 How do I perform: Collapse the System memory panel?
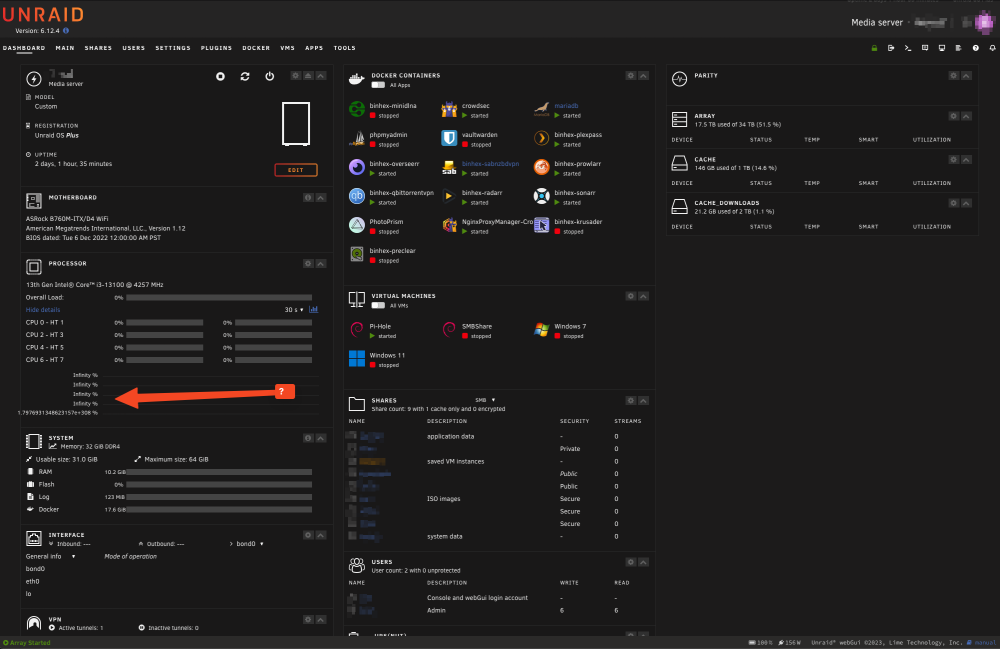(321, 438)
